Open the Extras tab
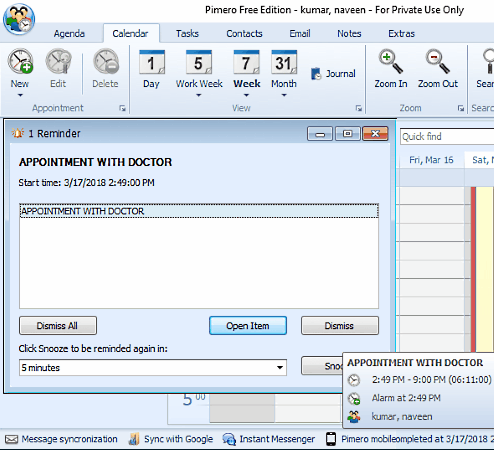494x450 pixels. click(401, 34)
